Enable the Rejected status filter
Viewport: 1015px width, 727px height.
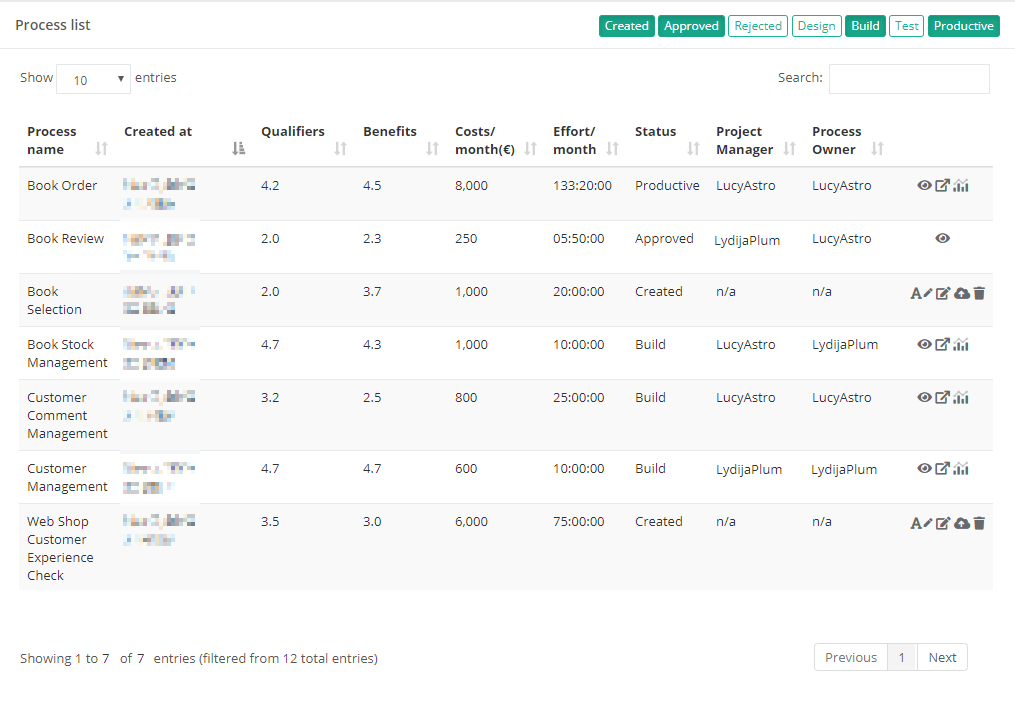coord(757,25)
